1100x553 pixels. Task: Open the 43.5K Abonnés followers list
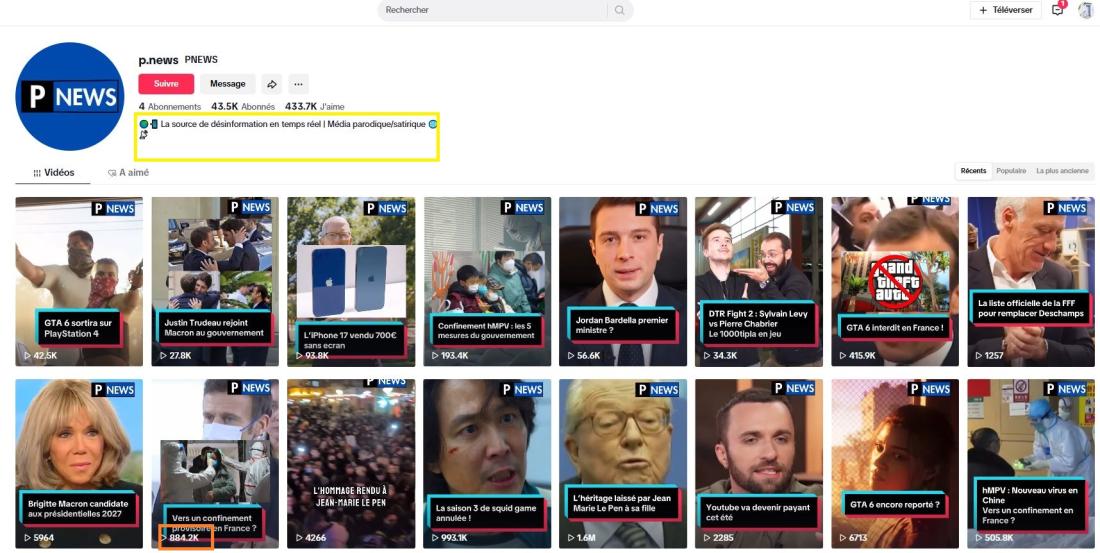point(243,107)
